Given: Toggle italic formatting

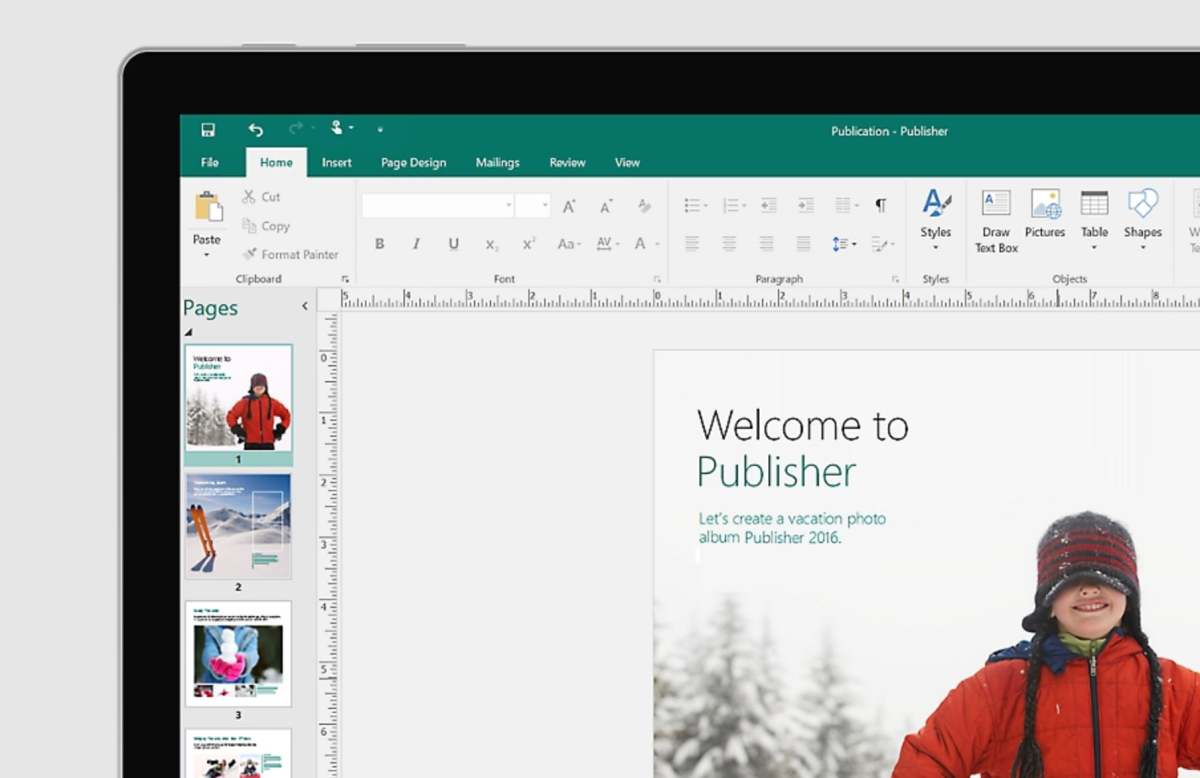Looking at the screenshot, I should tap(416, 243).
